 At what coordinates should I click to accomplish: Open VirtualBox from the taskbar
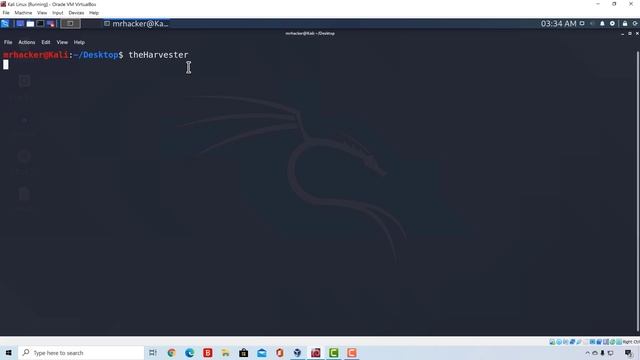coord(298,353)
